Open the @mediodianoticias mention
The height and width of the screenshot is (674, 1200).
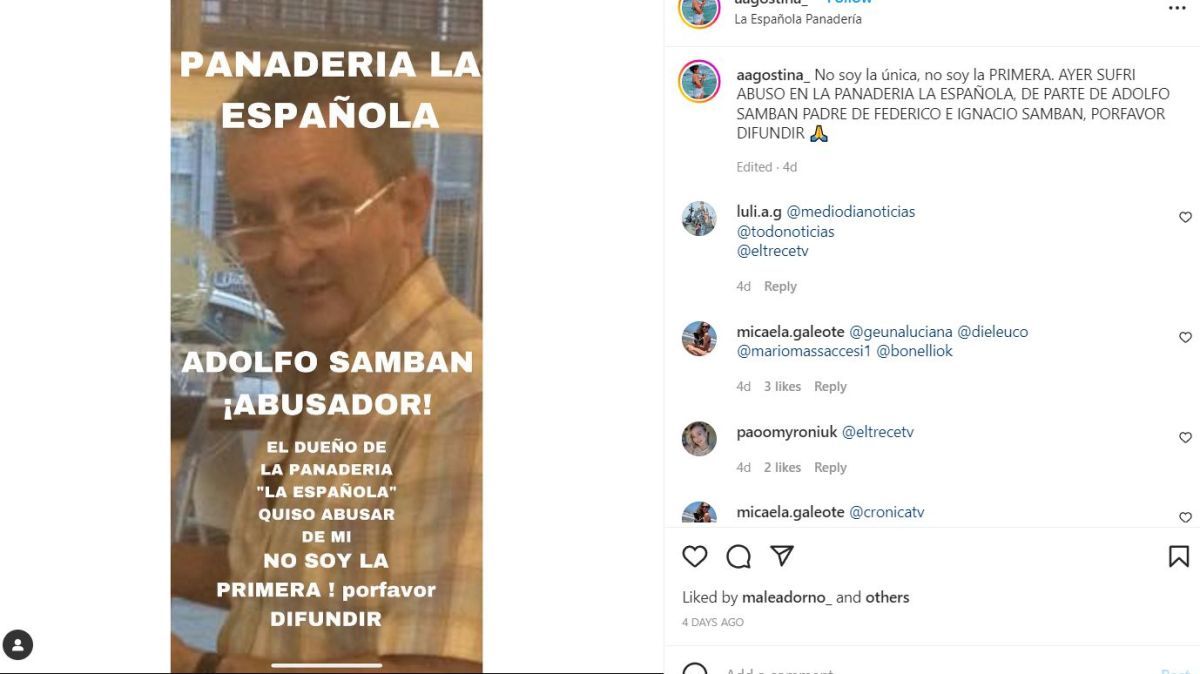851,212
